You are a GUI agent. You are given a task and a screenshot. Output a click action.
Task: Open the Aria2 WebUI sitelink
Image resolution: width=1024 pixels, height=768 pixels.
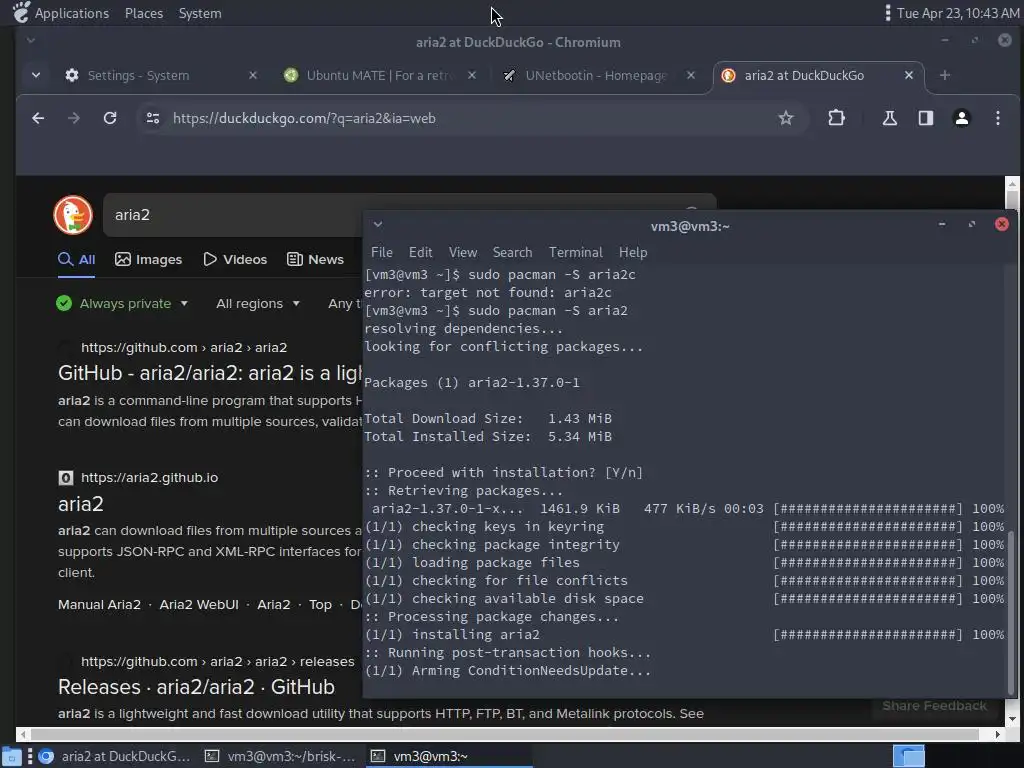pyautogui.click(x=199, y=605)
